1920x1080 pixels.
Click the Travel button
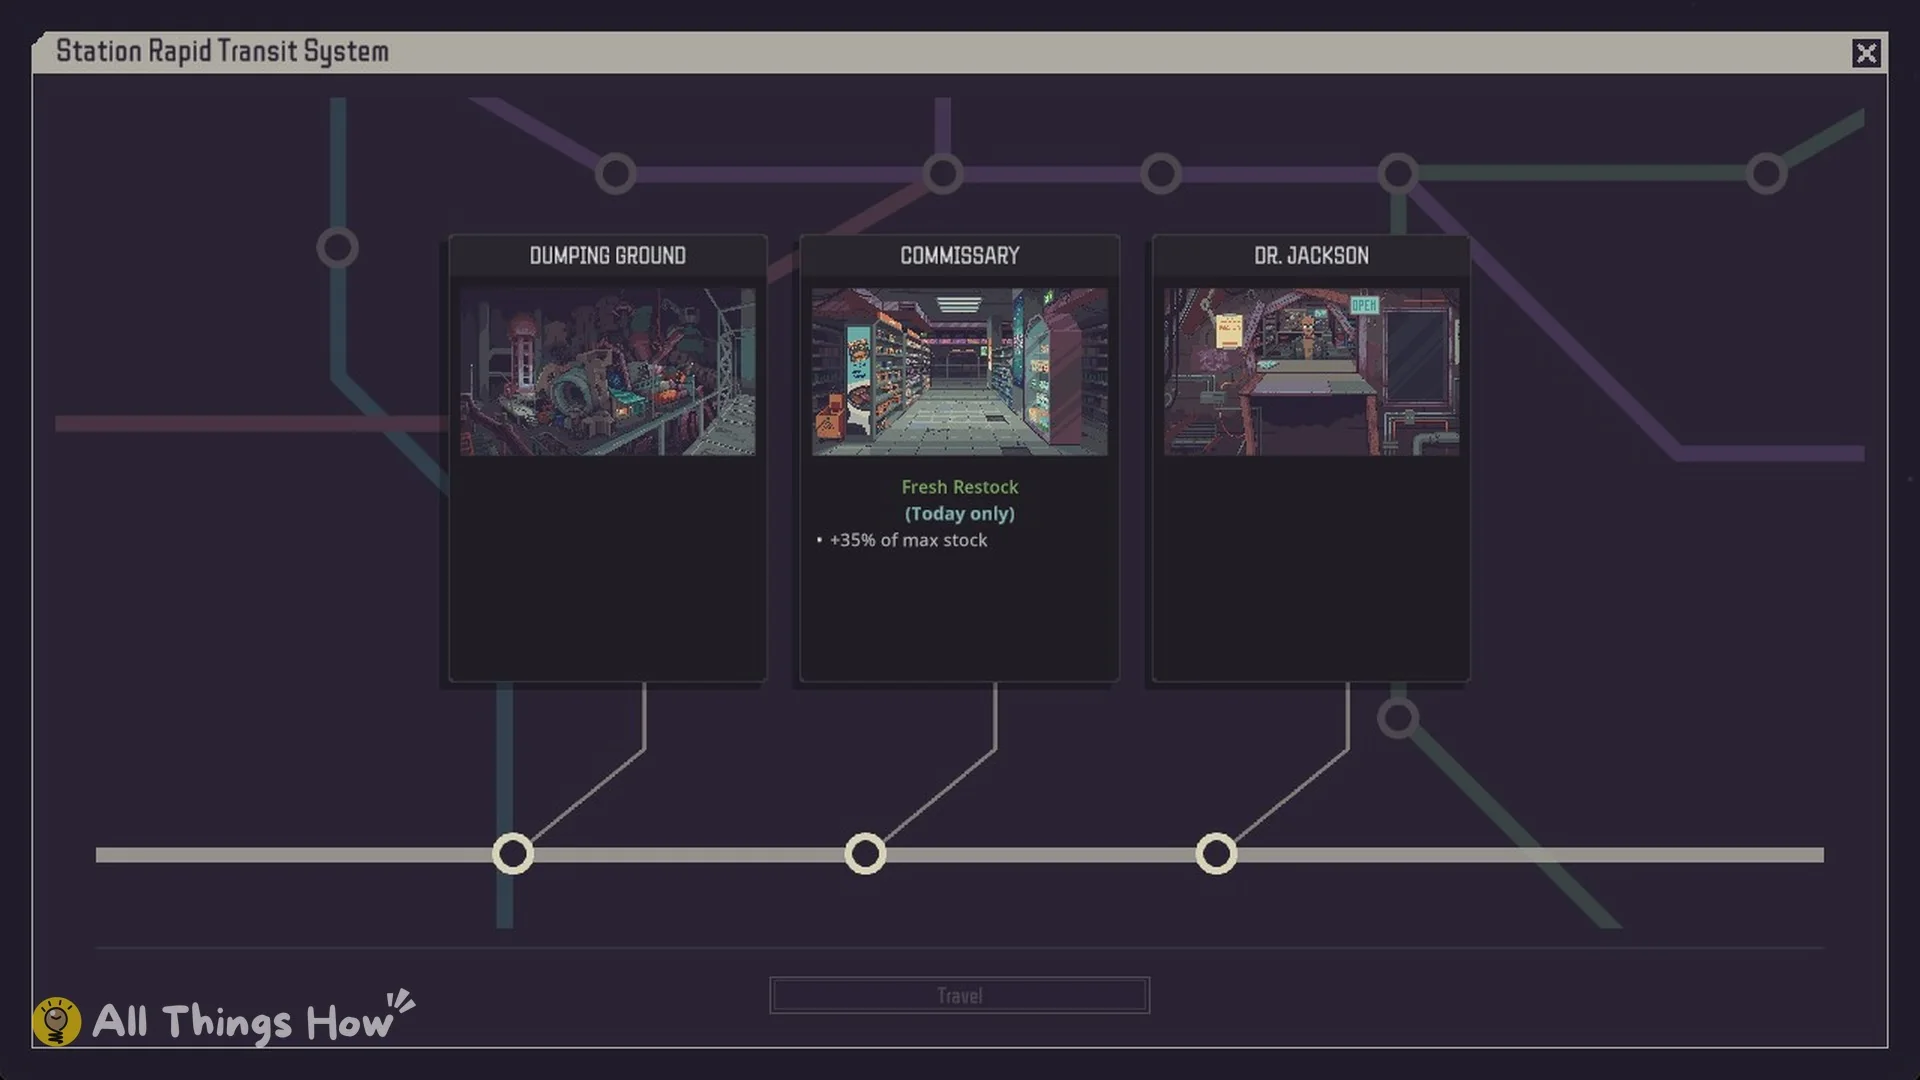click(x=959, y=995)
